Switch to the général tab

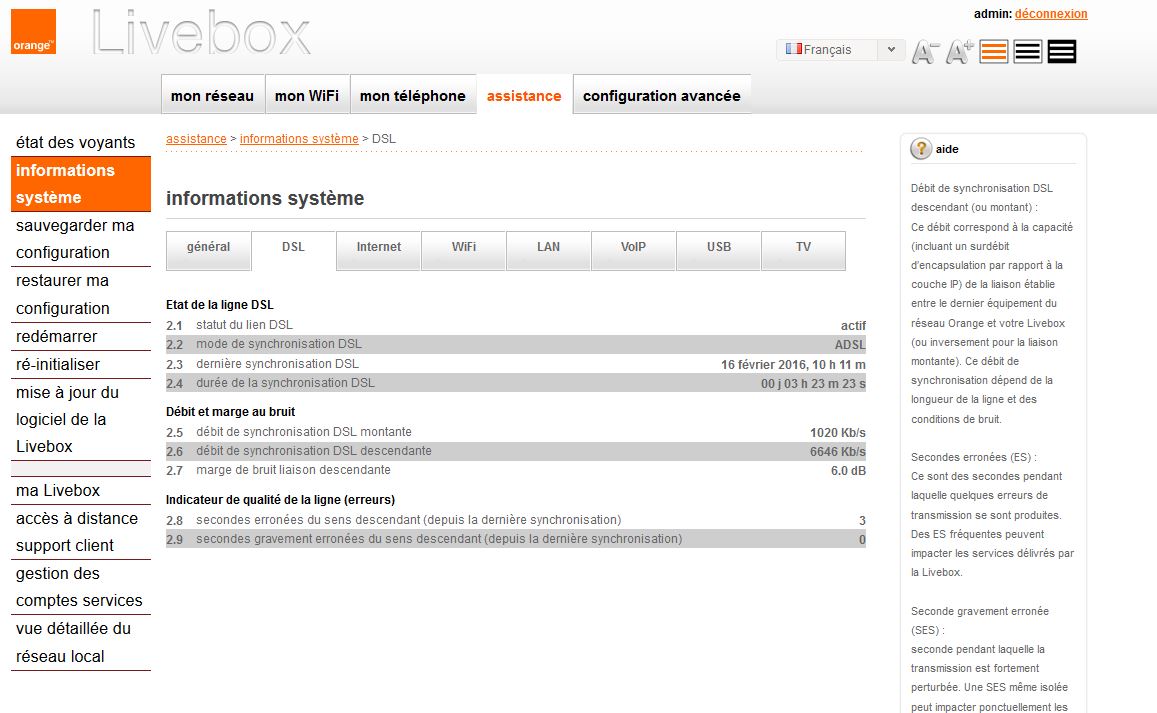(x=208, y=248)
